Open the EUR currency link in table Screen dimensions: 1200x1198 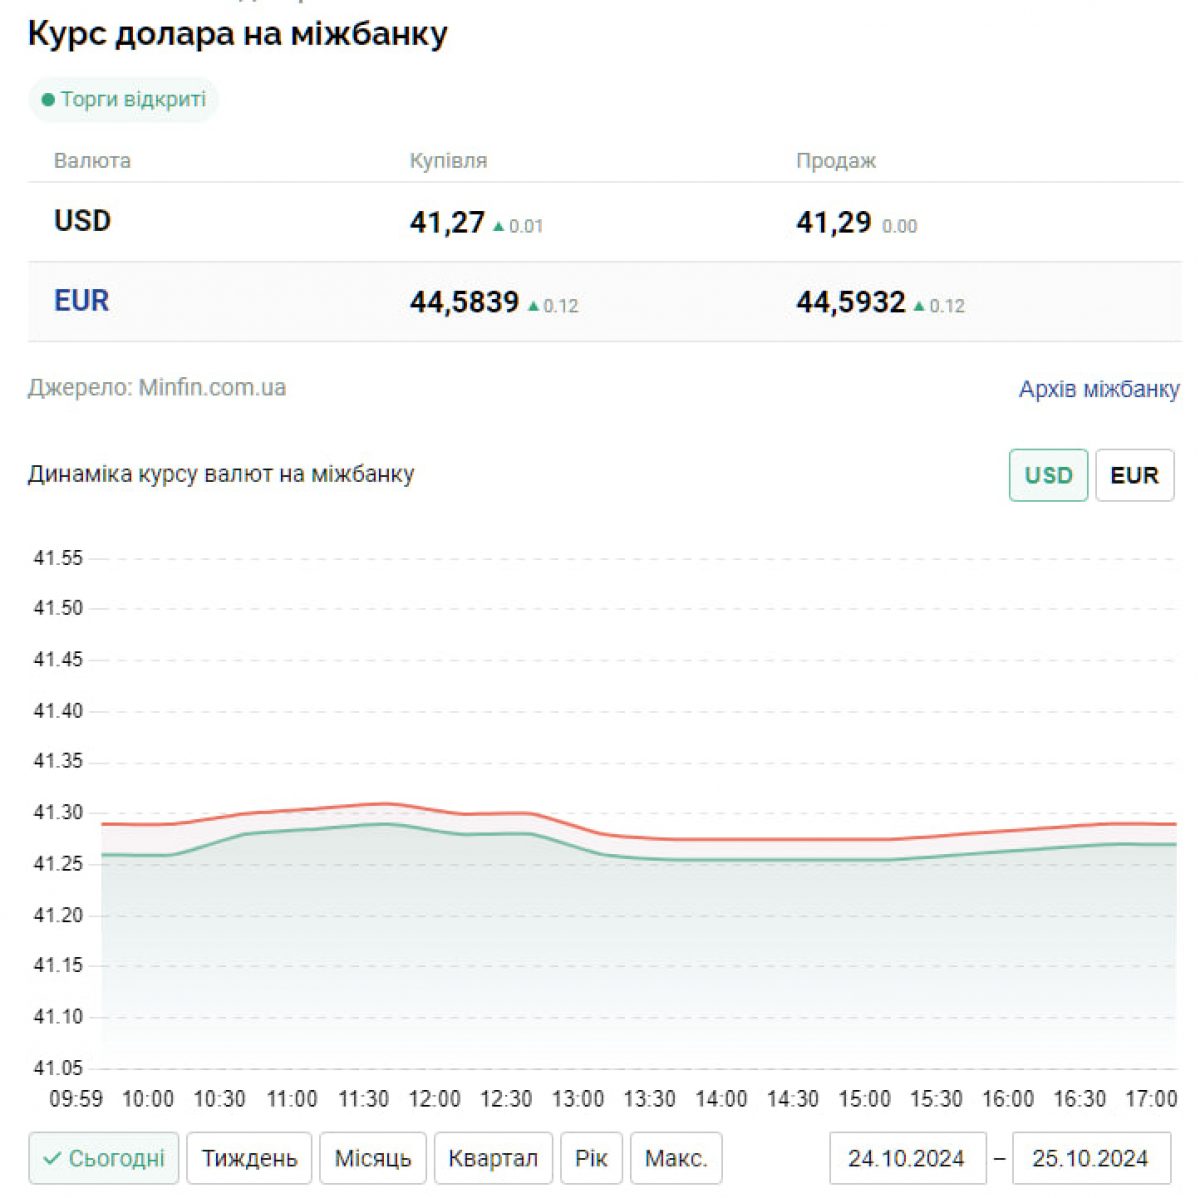(81, 301)
